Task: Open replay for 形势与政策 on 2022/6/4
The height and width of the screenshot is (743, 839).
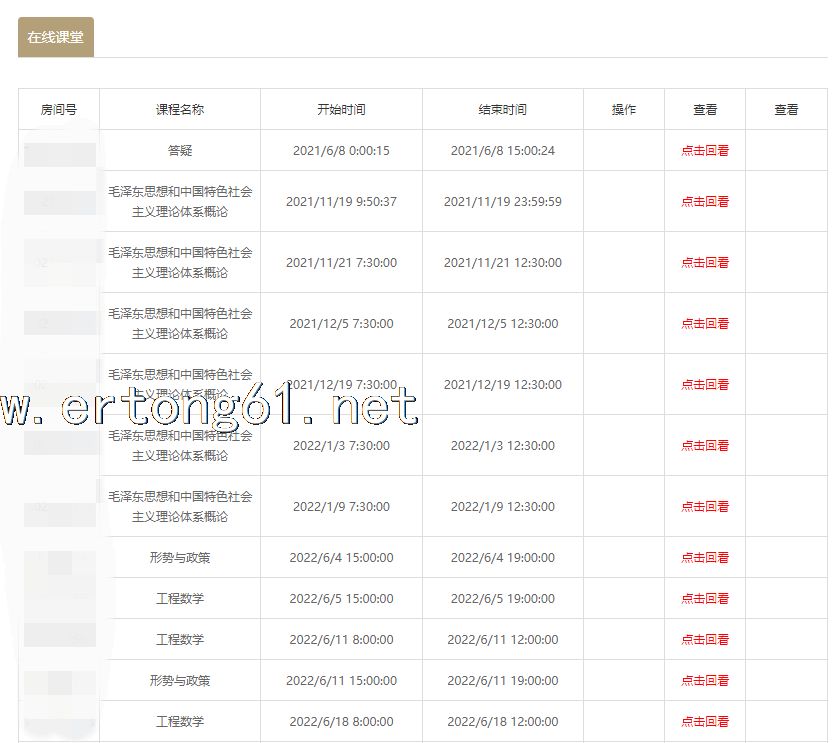Action: [705, 558]
